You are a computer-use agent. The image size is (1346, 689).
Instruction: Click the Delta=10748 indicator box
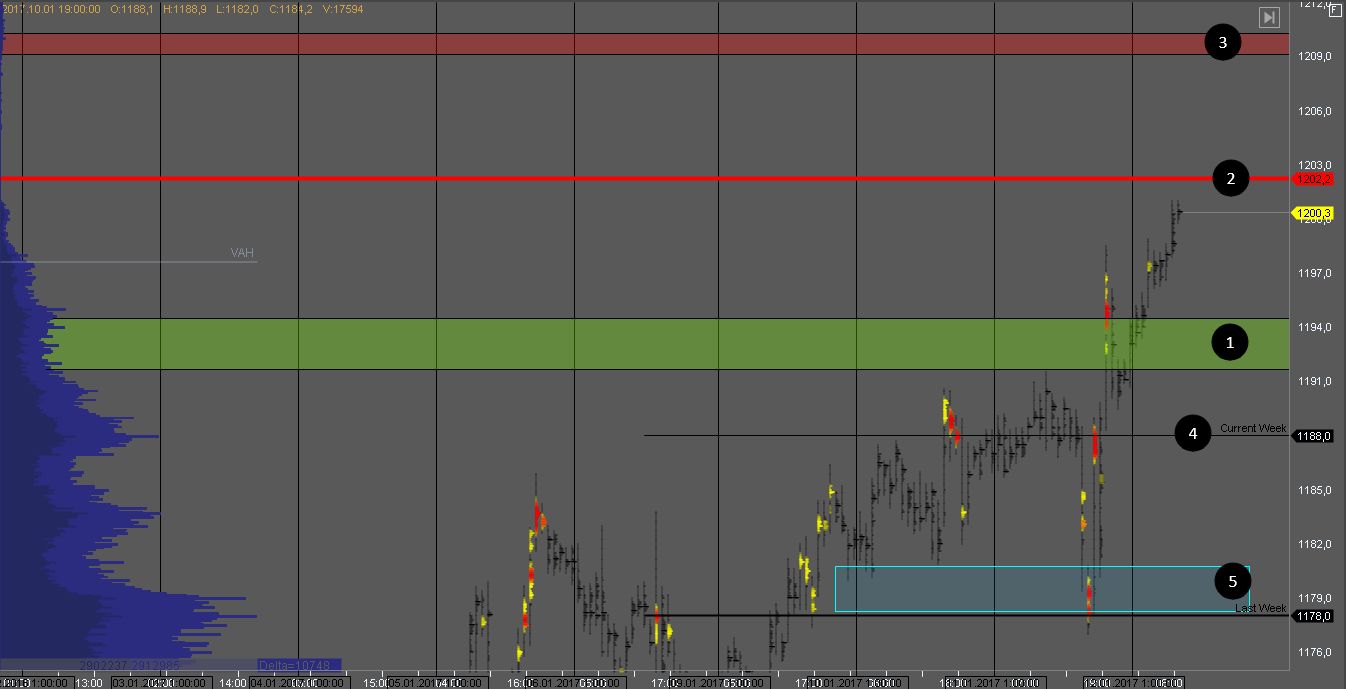[299, 664]
